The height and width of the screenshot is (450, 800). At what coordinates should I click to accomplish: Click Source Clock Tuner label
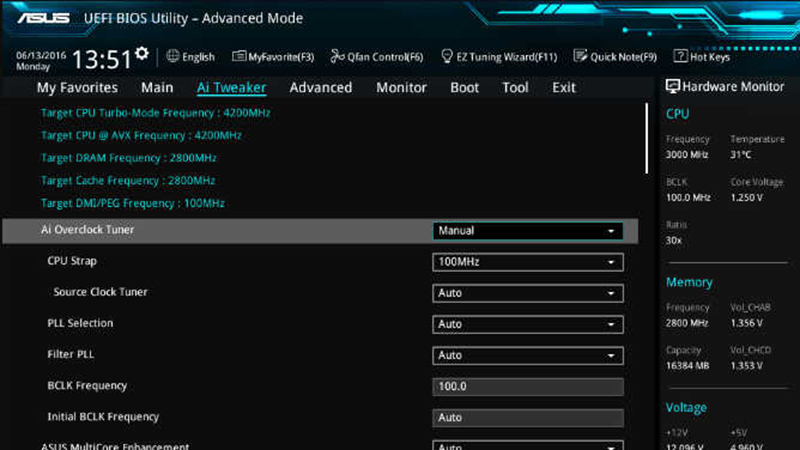coord(101,292)
